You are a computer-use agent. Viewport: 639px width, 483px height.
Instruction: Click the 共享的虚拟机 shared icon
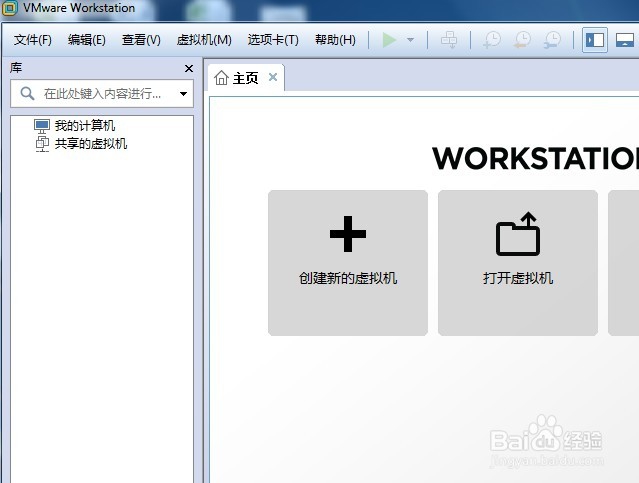42,144
